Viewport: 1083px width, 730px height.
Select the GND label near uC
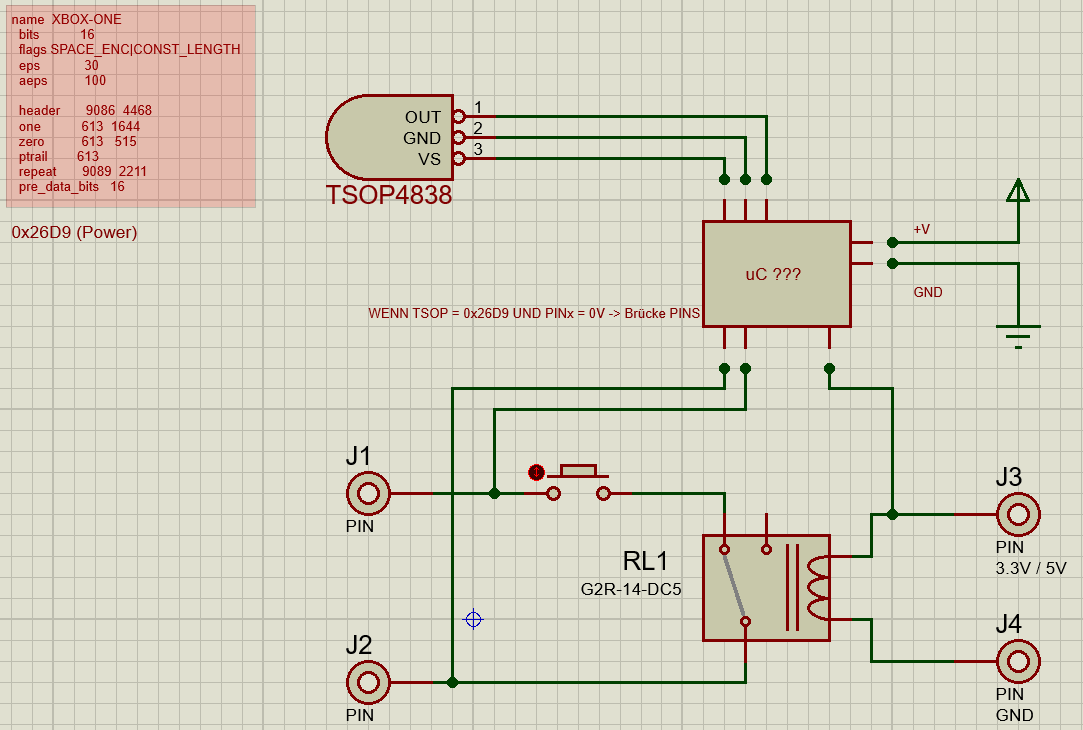pyautogui.click(x=928, y=292)
